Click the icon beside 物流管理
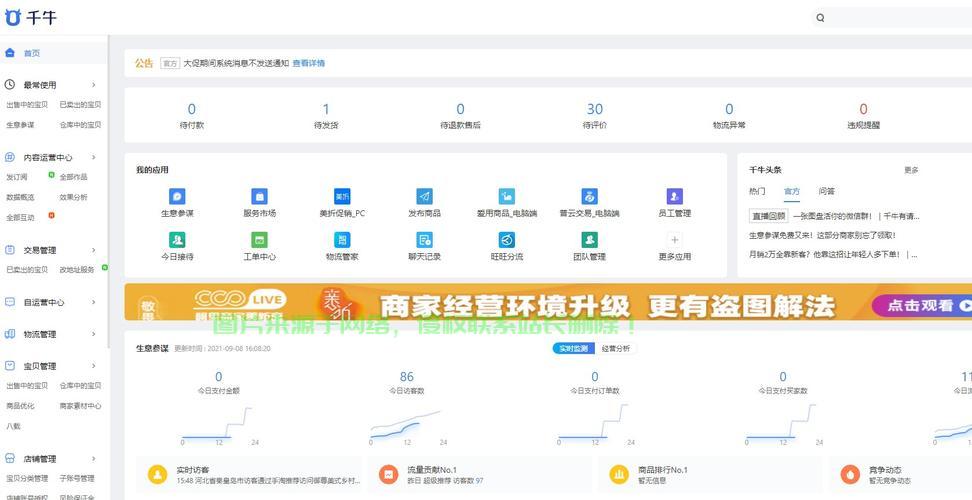The width and height of the screenshot is (972, 500). click(x=9, y=334)
